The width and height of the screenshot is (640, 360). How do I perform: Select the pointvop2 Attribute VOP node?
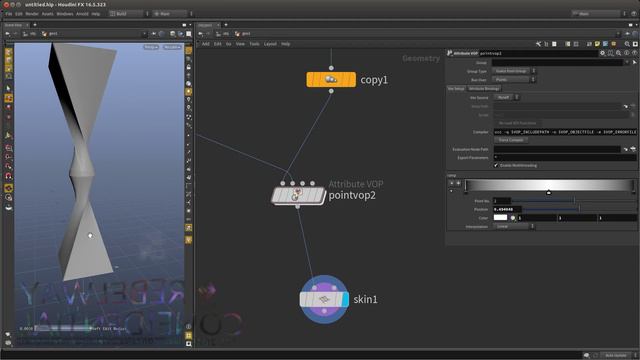[298, 196]
